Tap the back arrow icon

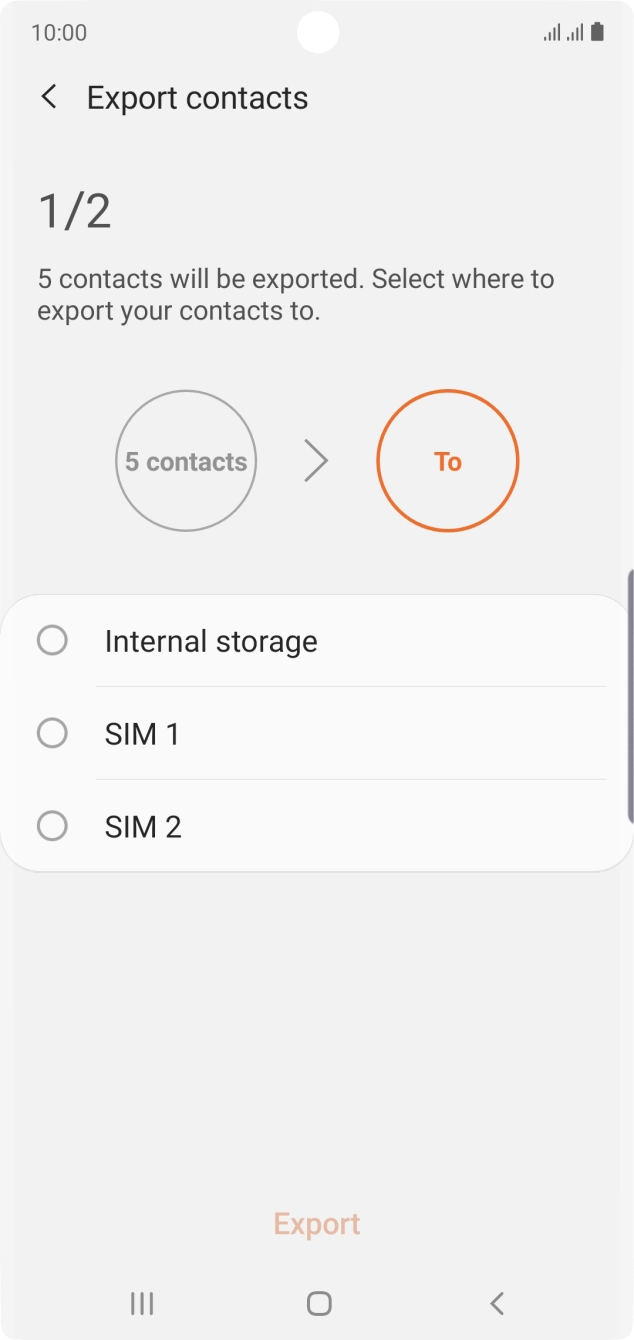click(49, 97)
